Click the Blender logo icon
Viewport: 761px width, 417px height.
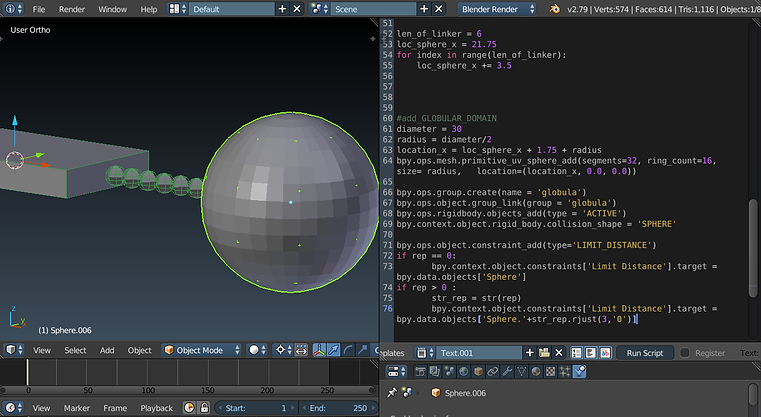point(554,9)
